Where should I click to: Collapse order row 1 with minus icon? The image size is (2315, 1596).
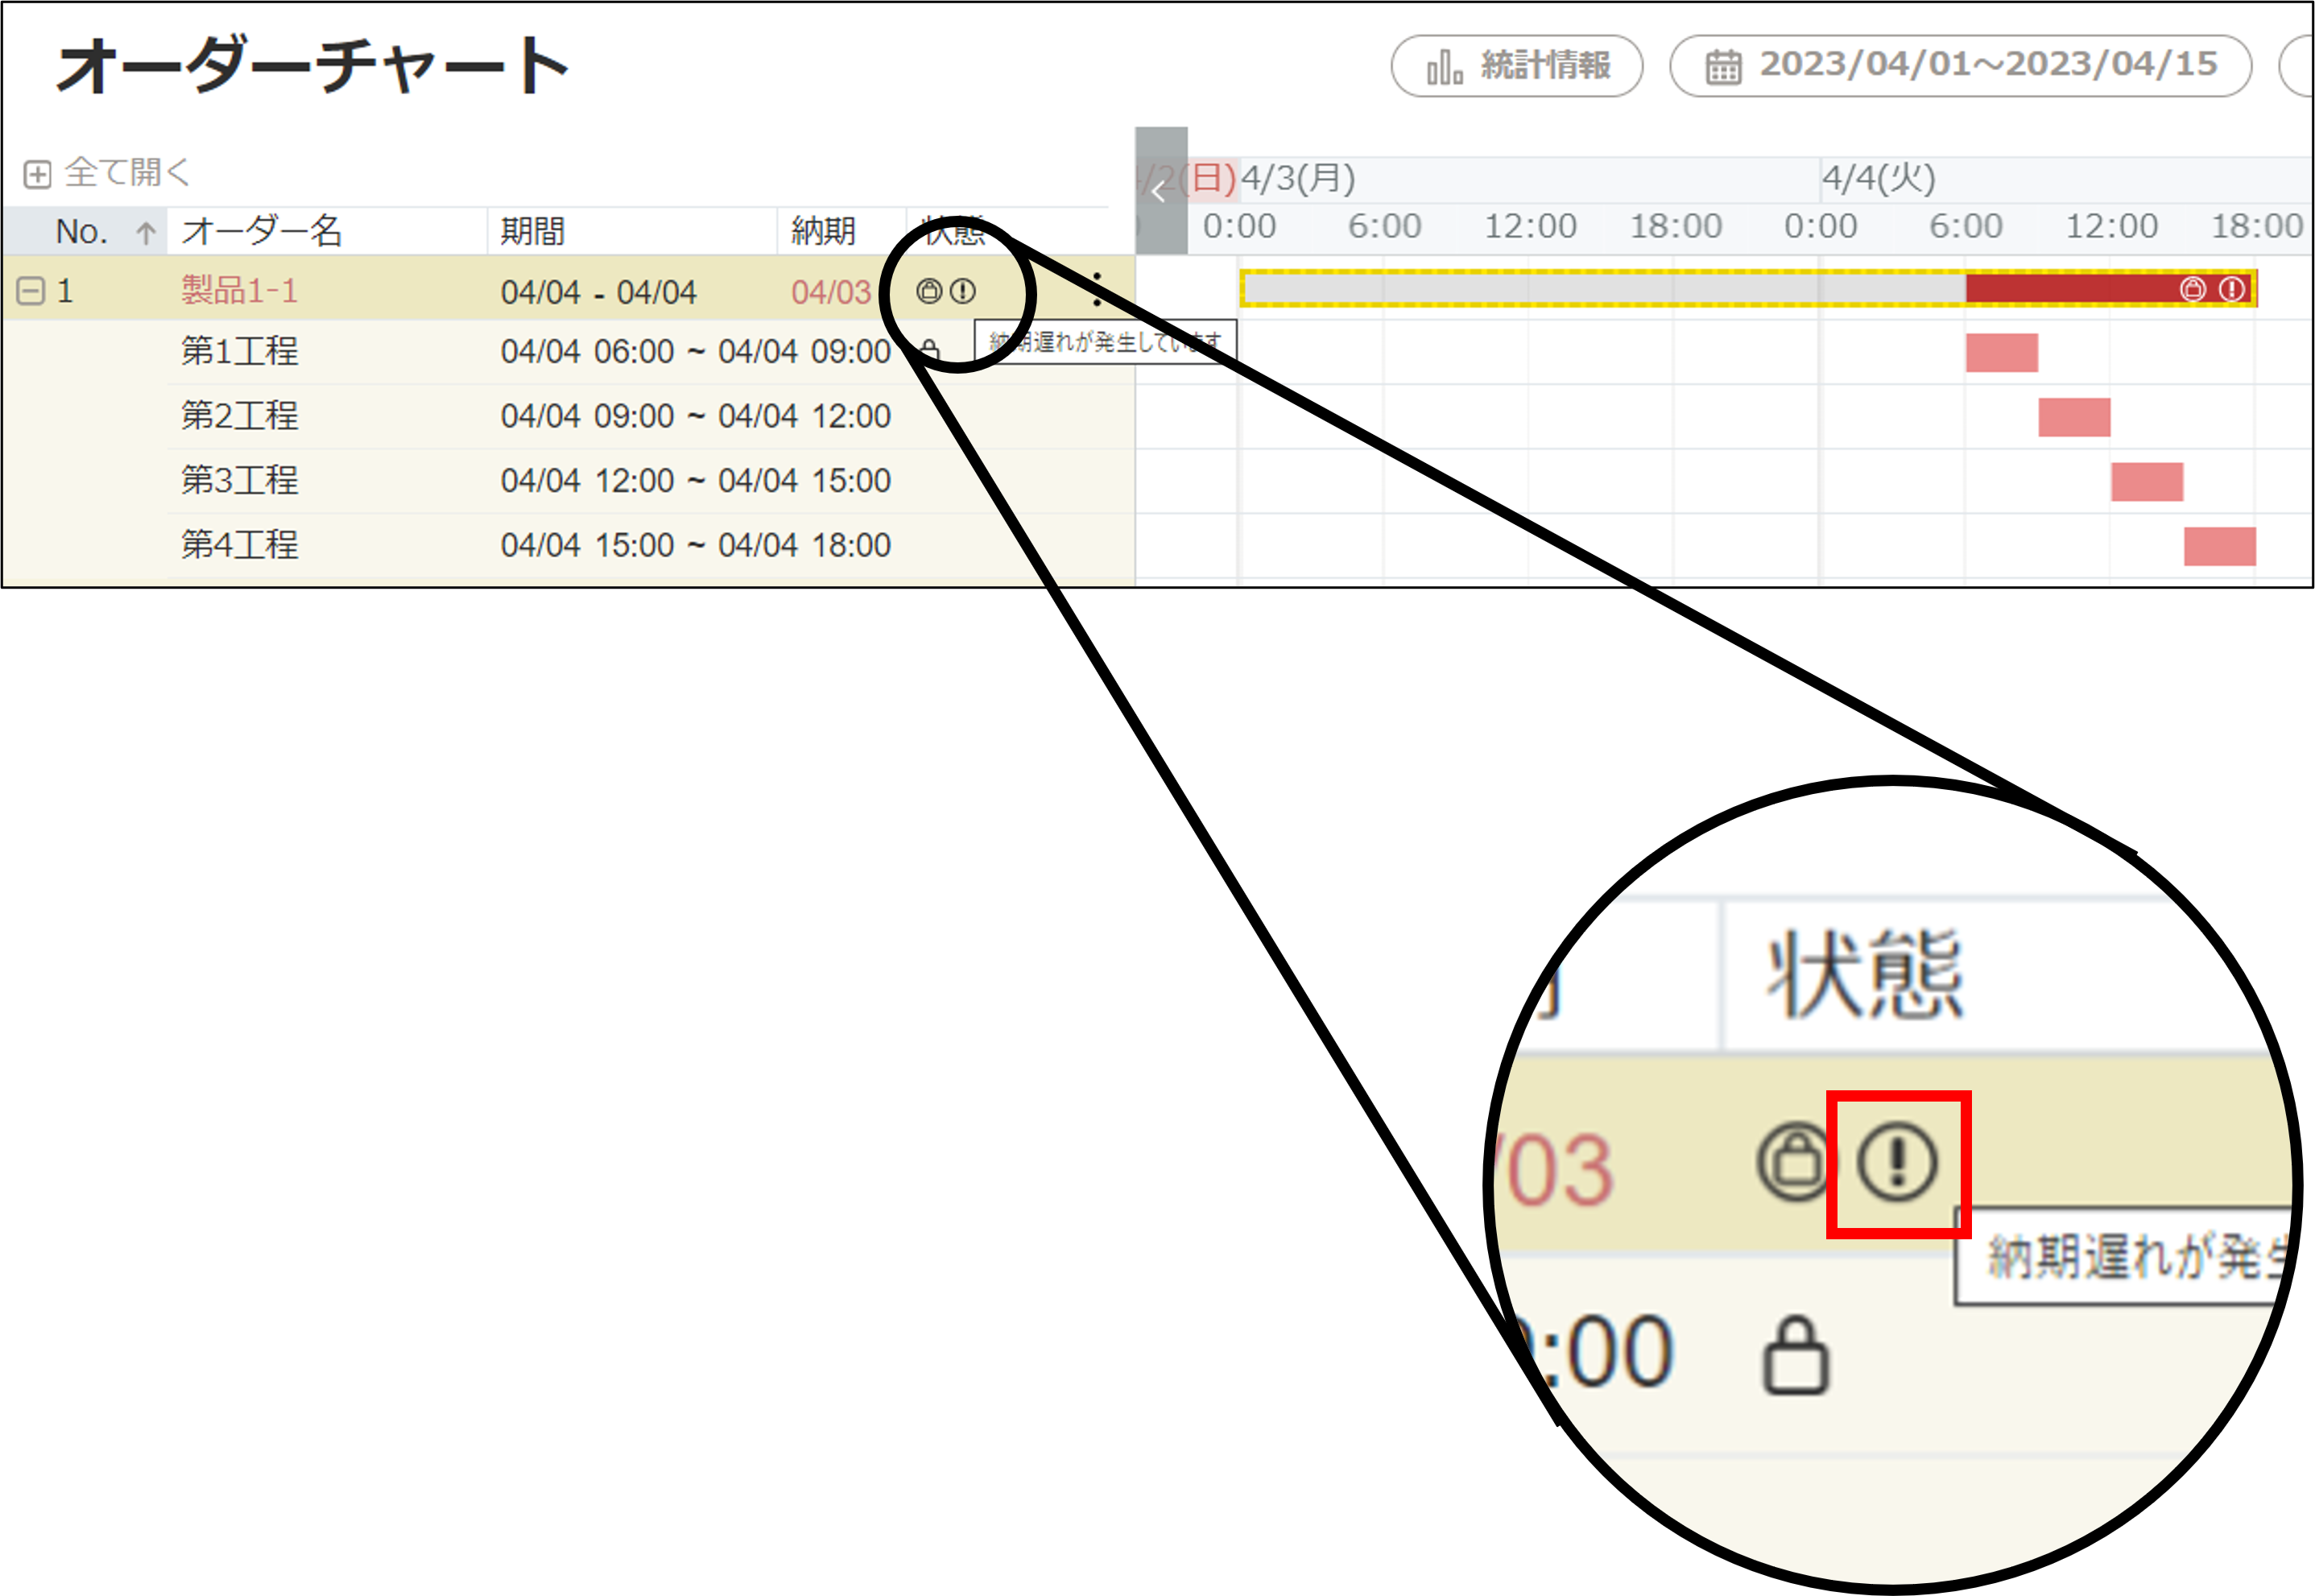click(x=31, y=291)
